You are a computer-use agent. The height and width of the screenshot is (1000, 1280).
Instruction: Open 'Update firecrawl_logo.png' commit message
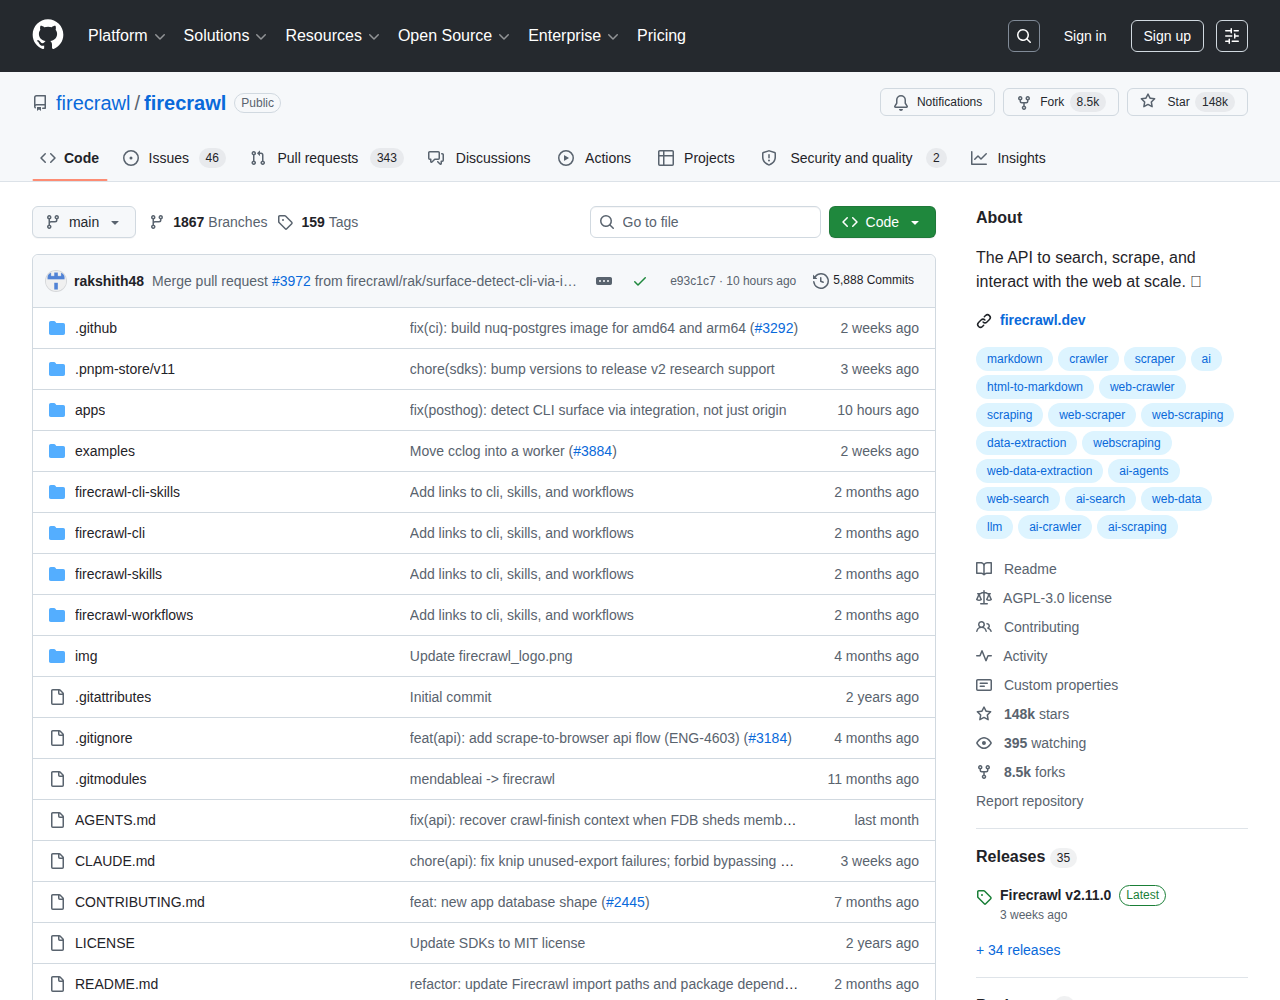pyautogui.click(x=491, y=656)
